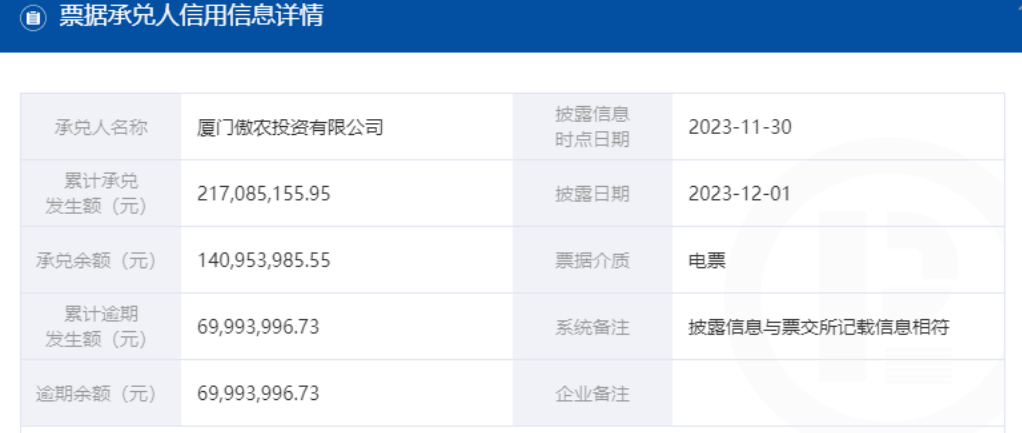
Task: Click the 披露日期 value 2023-12-01
Action: point(739,194)
